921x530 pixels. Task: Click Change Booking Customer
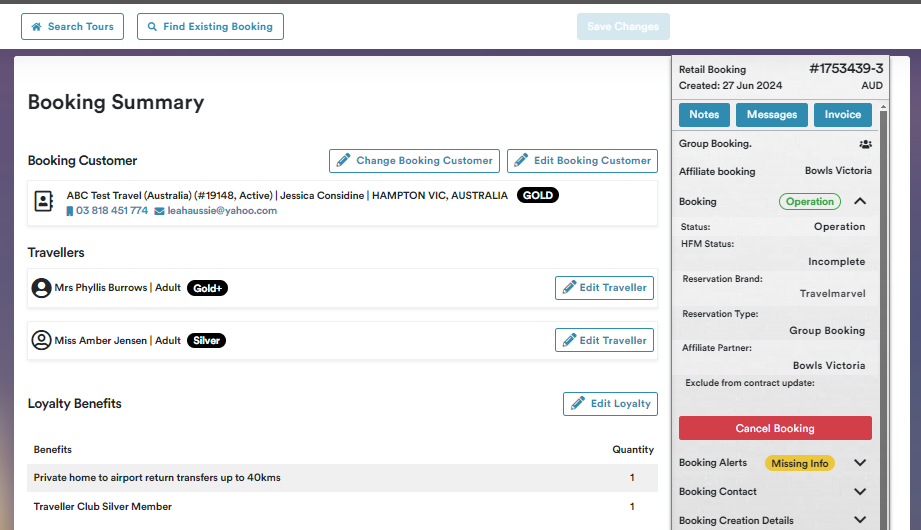415,160
